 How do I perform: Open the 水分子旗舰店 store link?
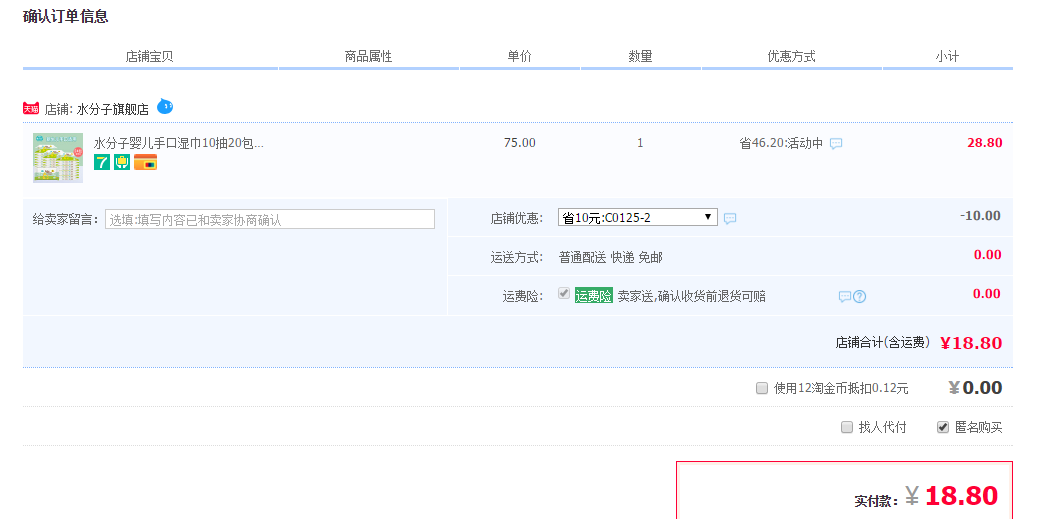(112, 109)
